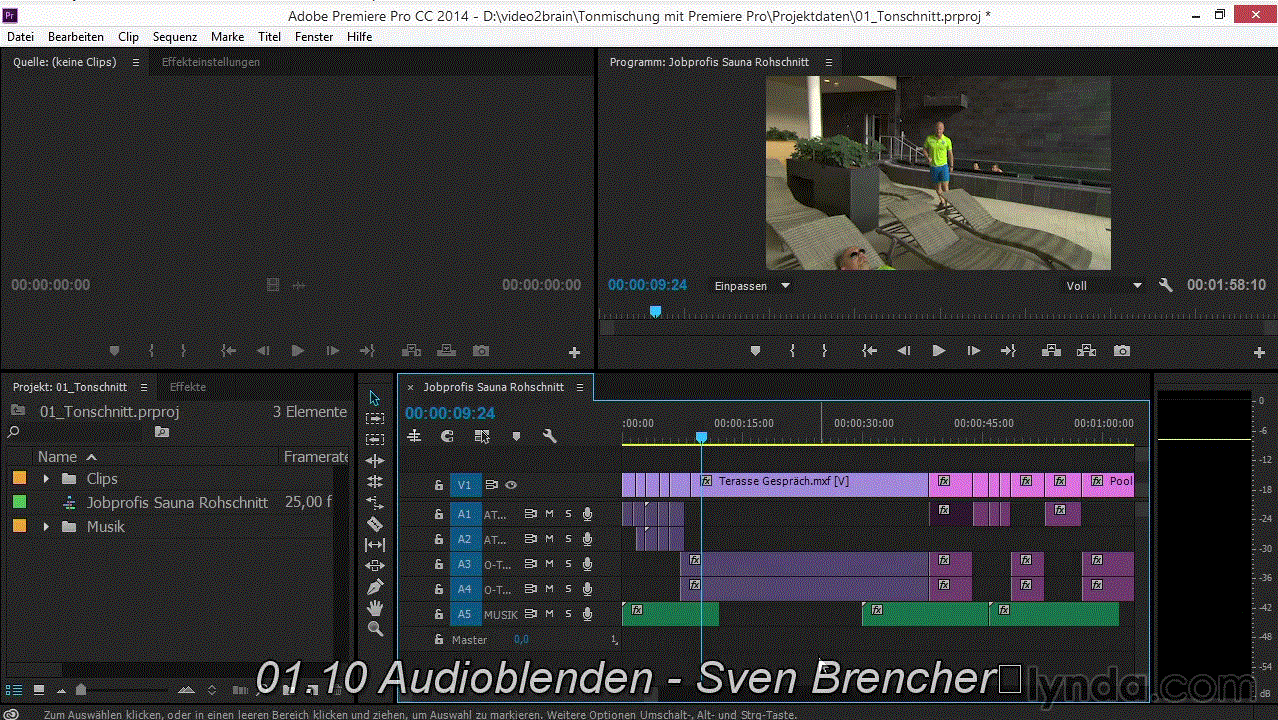Open the Program monitor button editor plus
The image size is (1278, 720).
(x=1259, y=352)
